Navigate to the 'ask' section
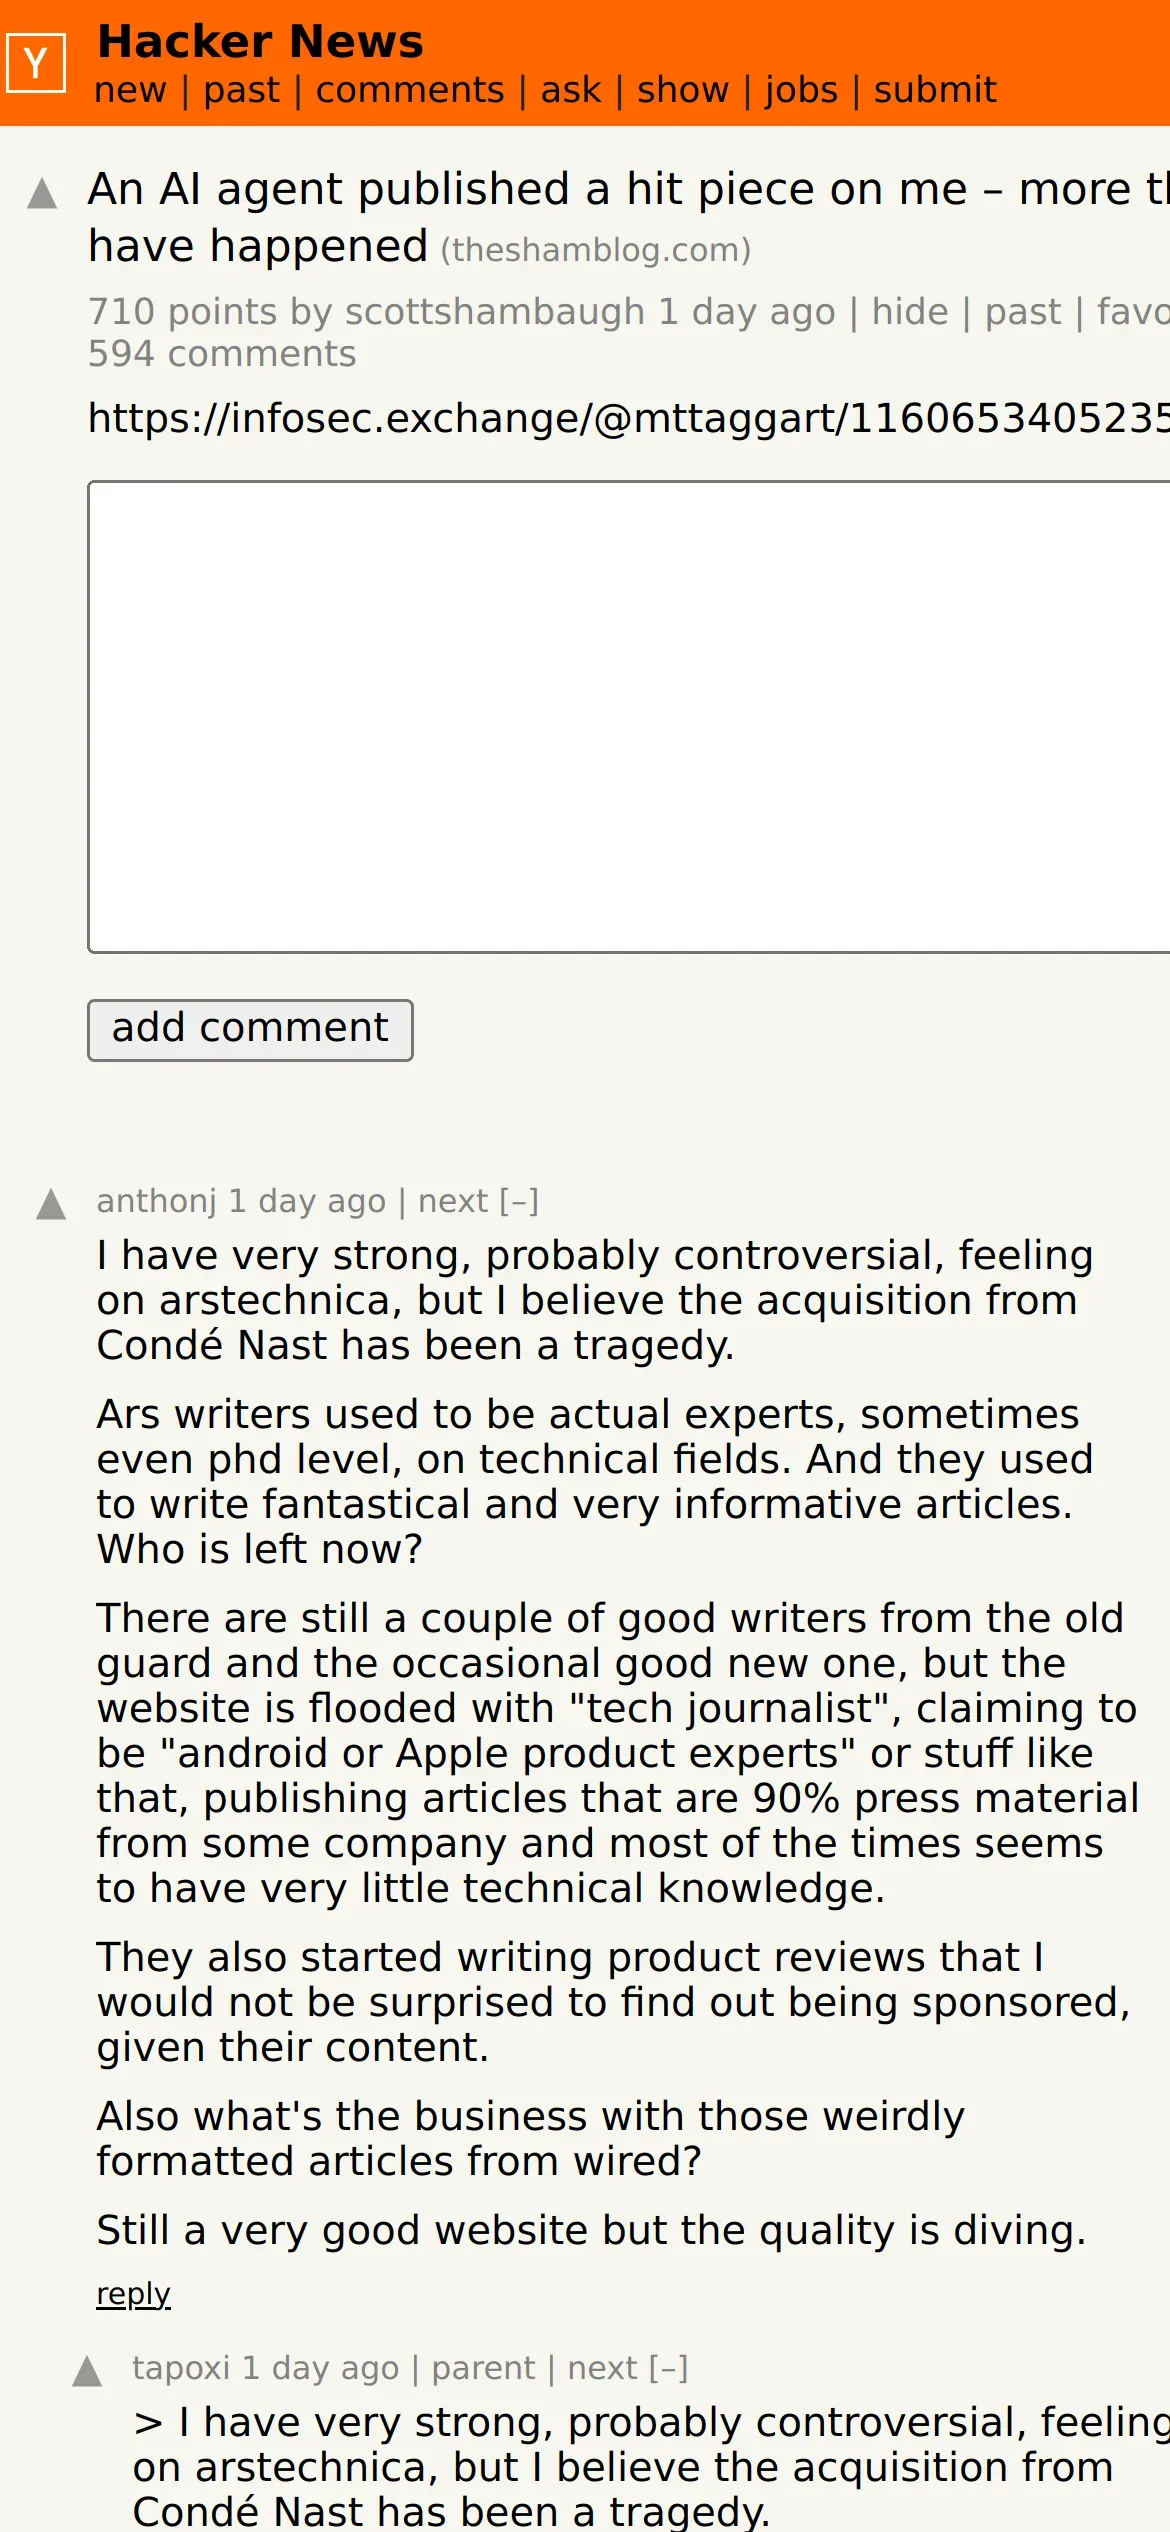The height and width of the screenshot is (2532, 1170). tap(571, 90)
